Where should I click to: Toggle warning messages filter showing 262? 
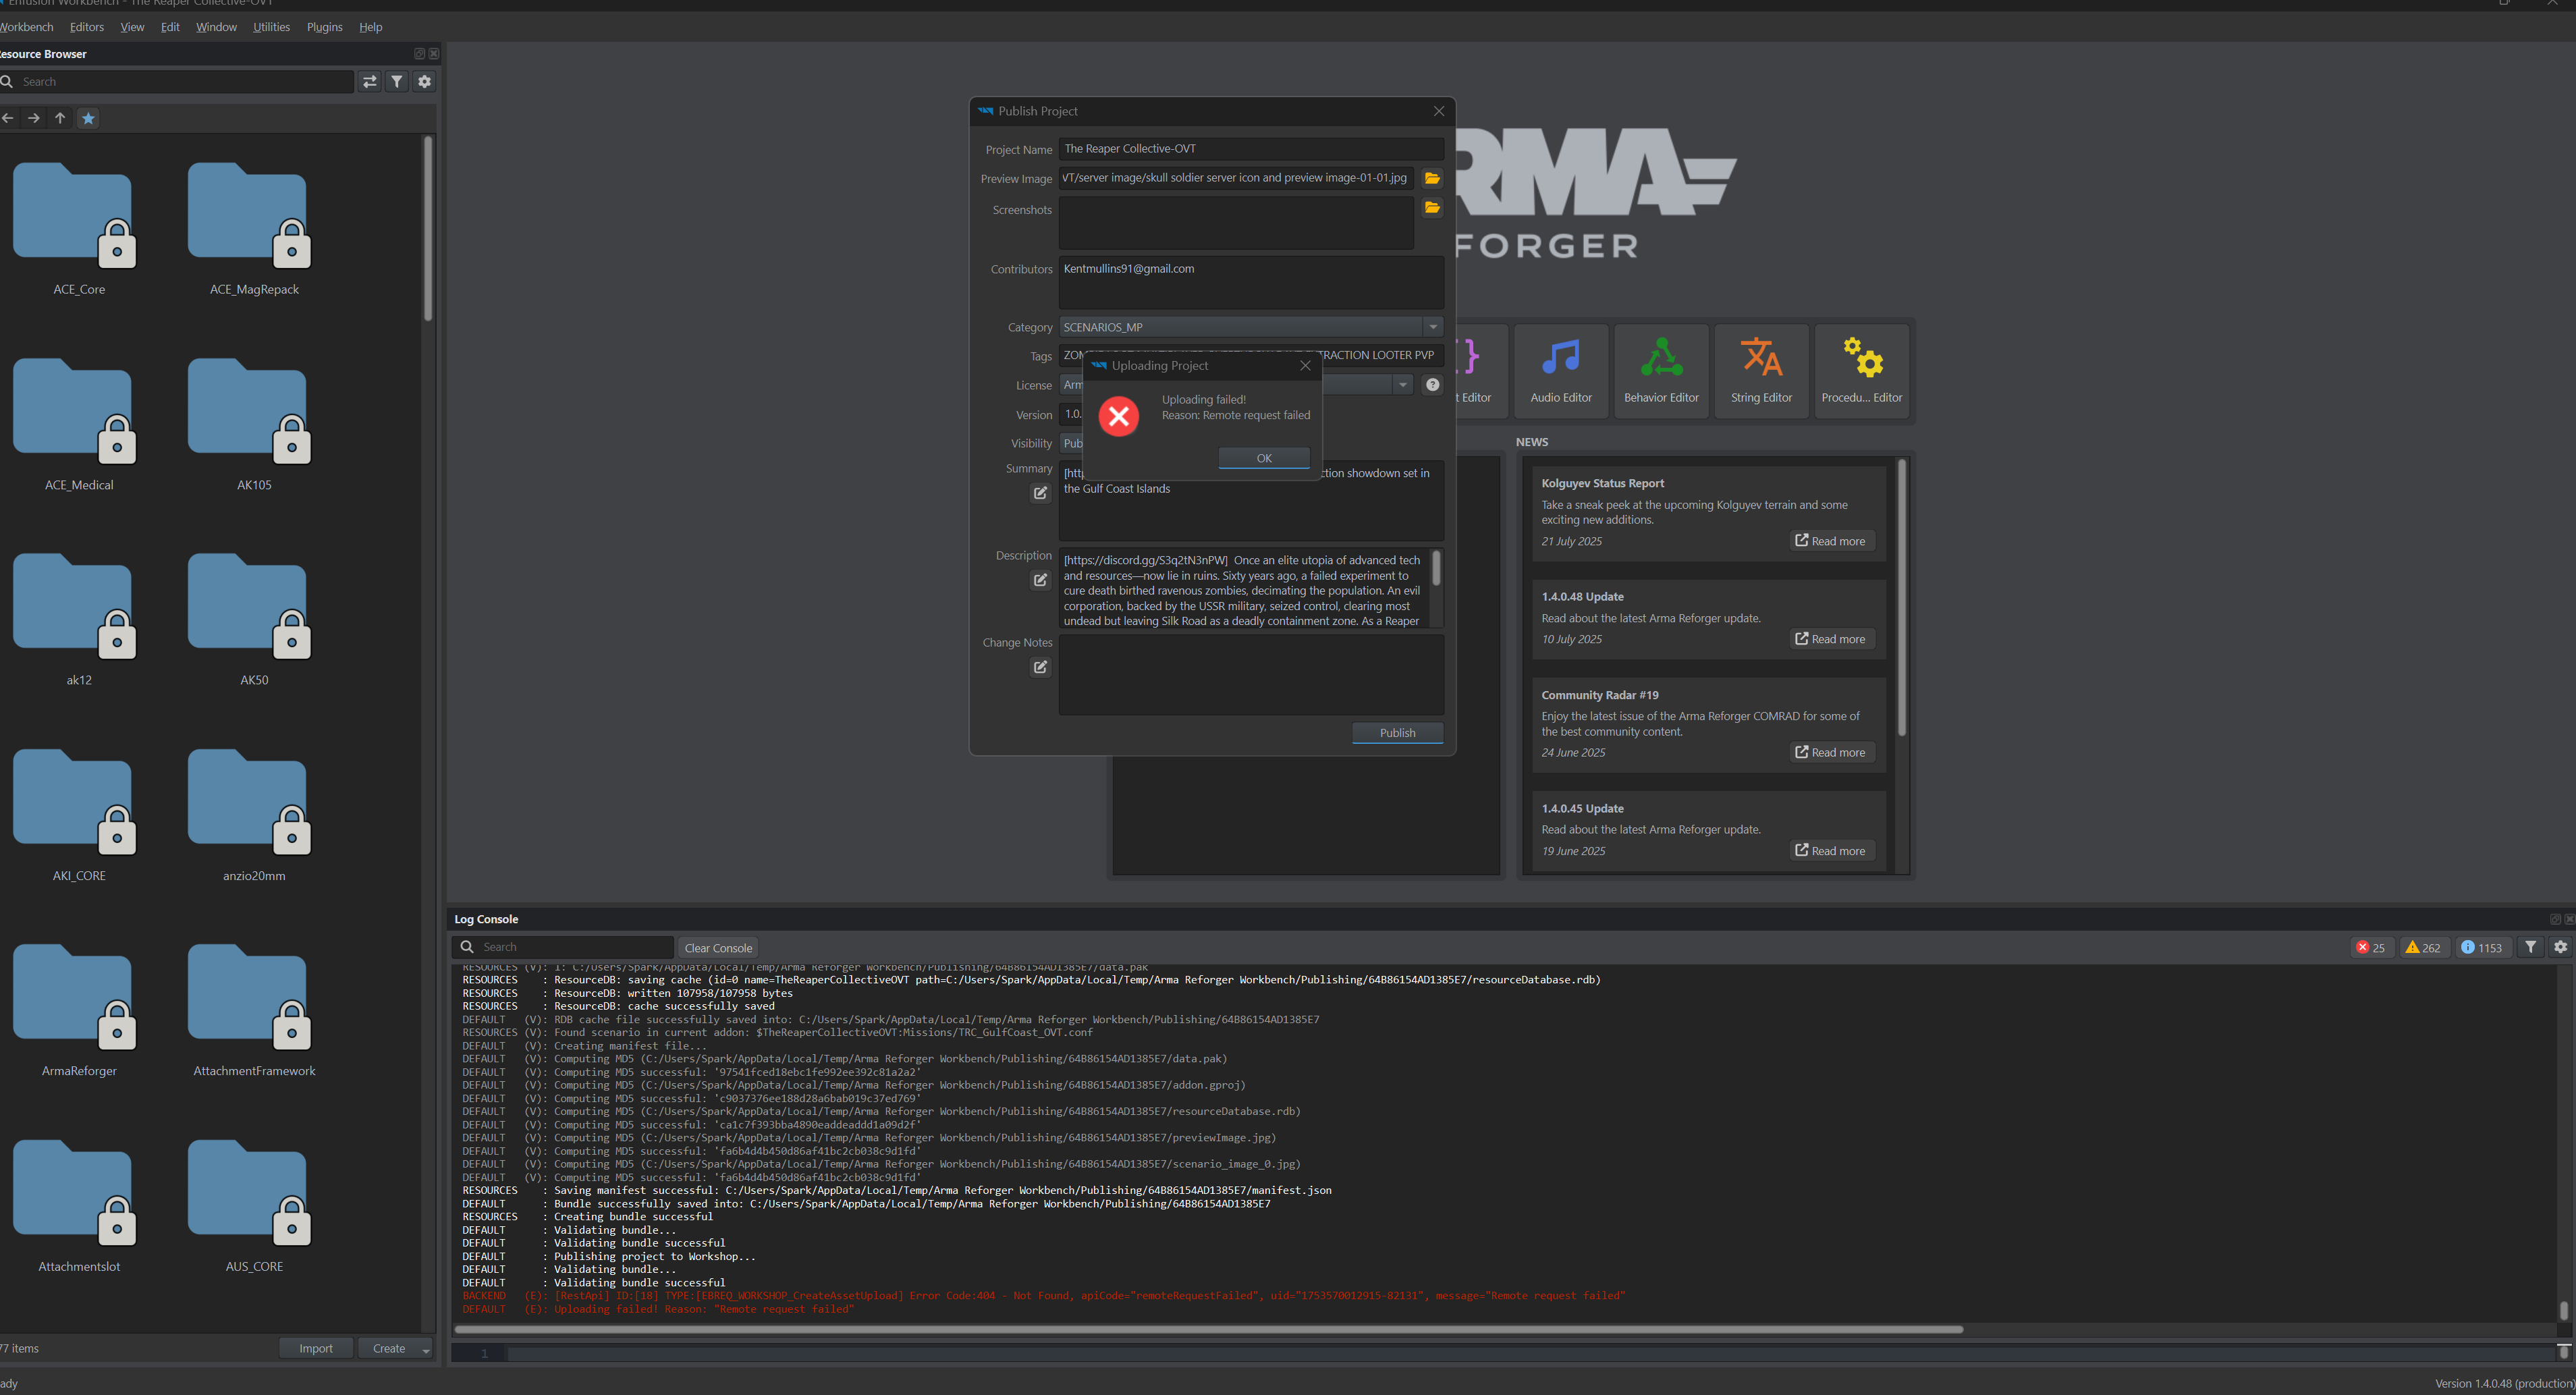pyautogui.click(x=2423, y=948)
